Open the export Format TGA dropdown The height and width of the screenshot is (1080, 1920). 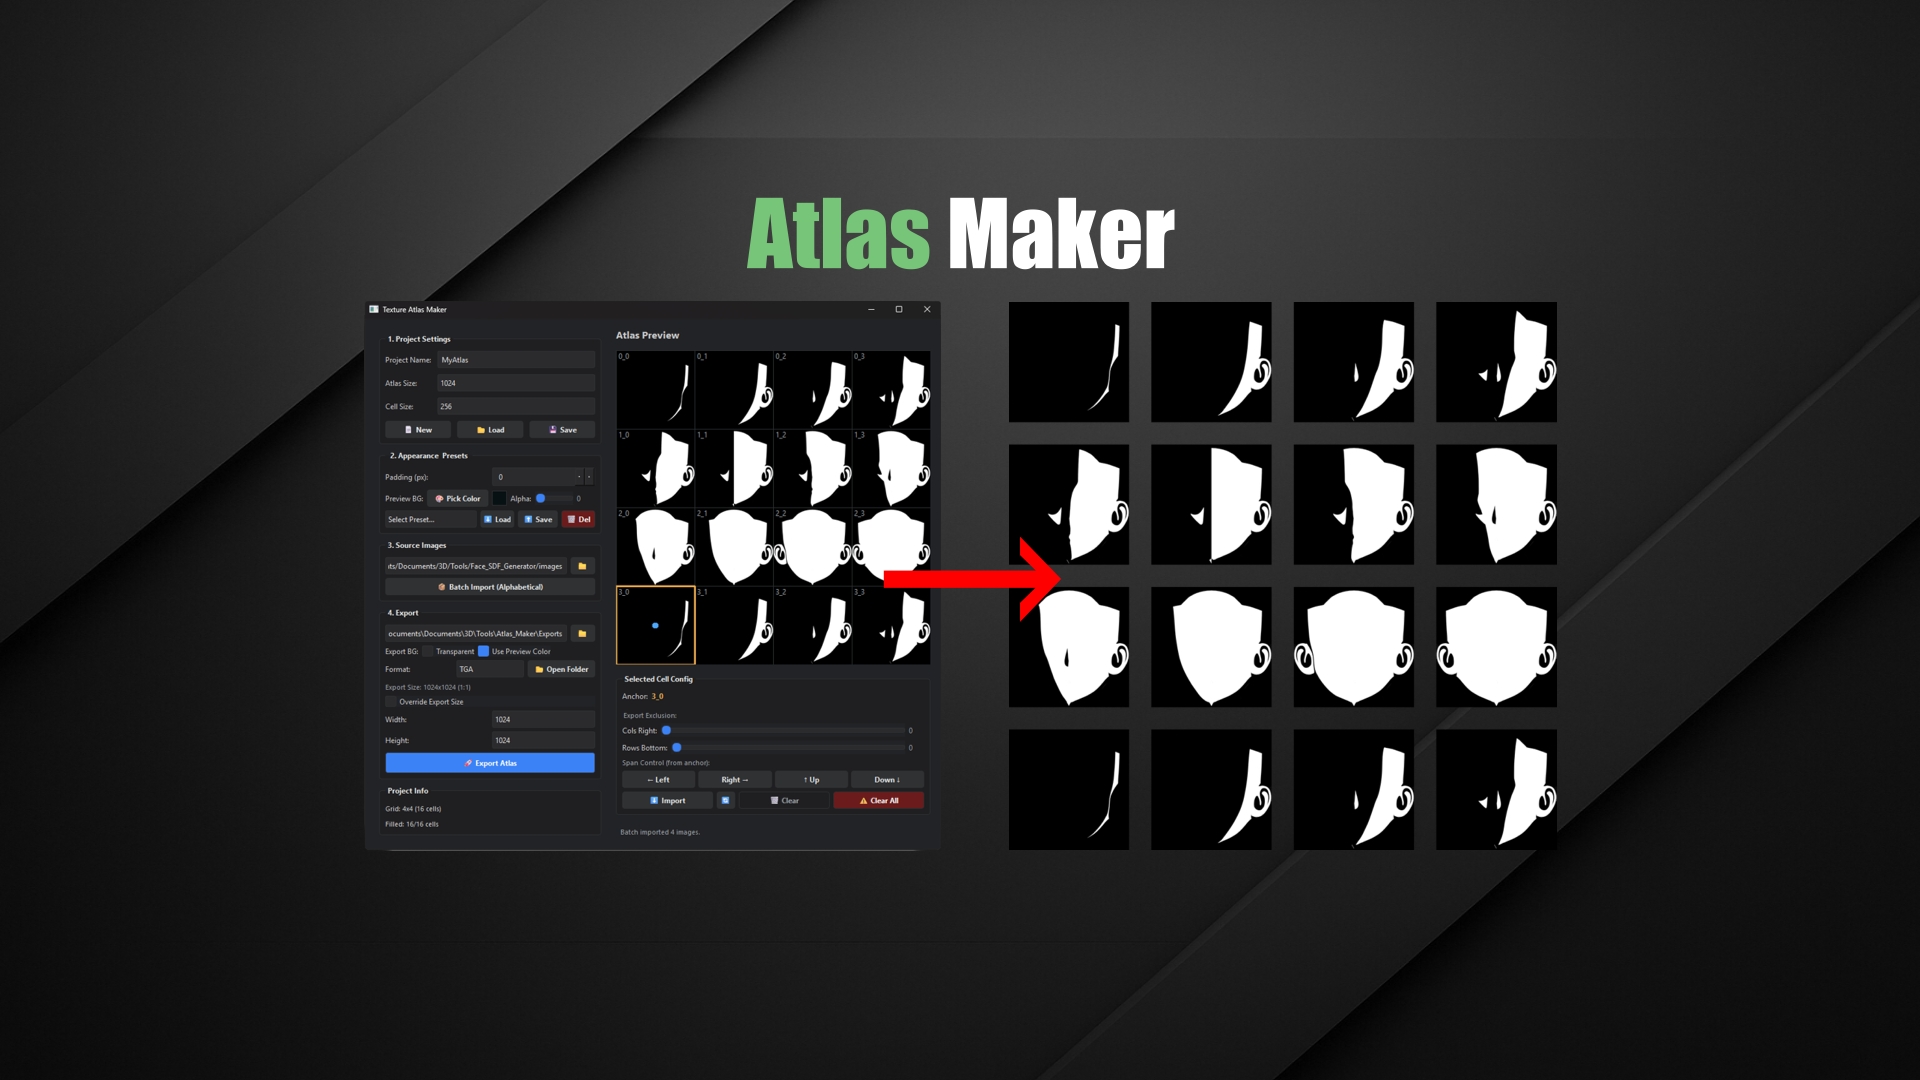489,670
